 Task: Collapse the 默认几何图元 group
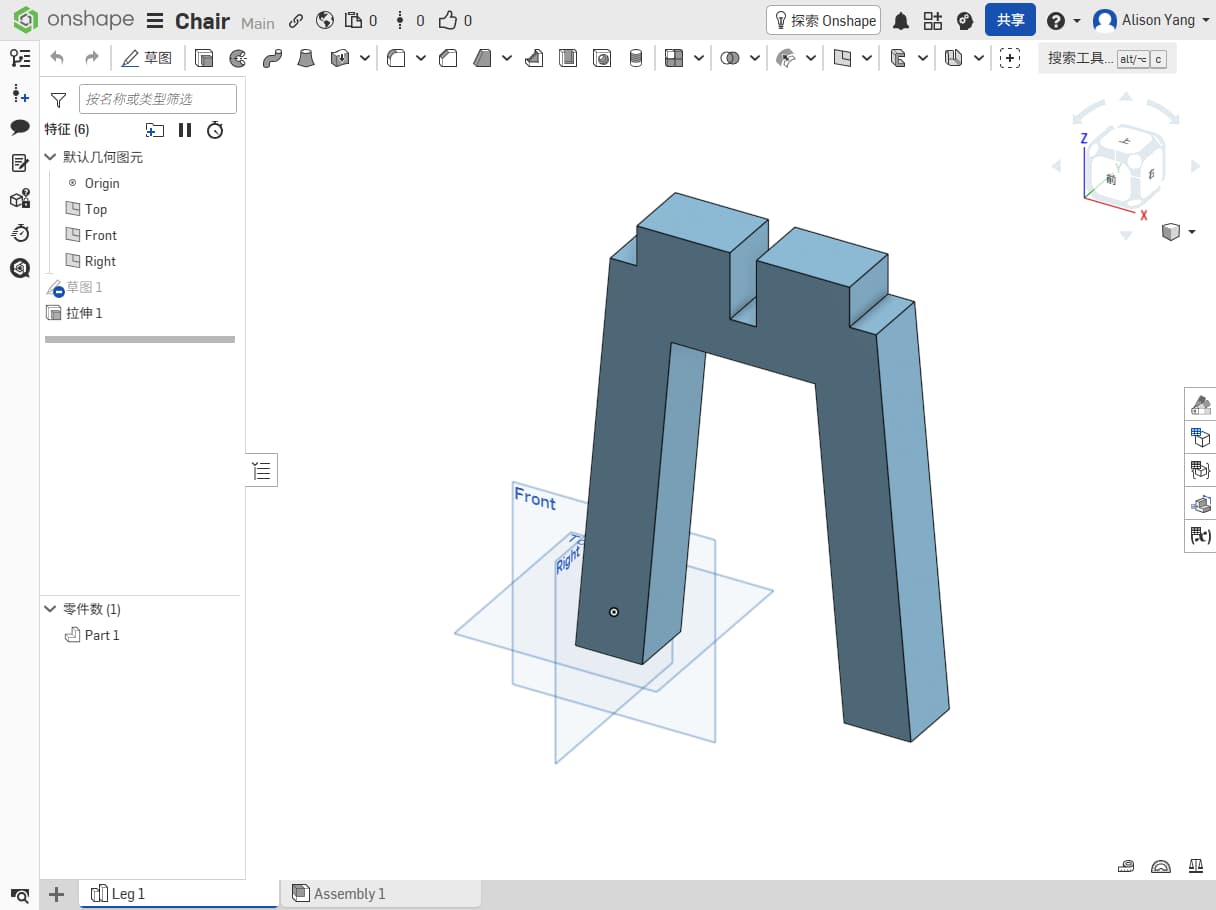pos(50,157)
